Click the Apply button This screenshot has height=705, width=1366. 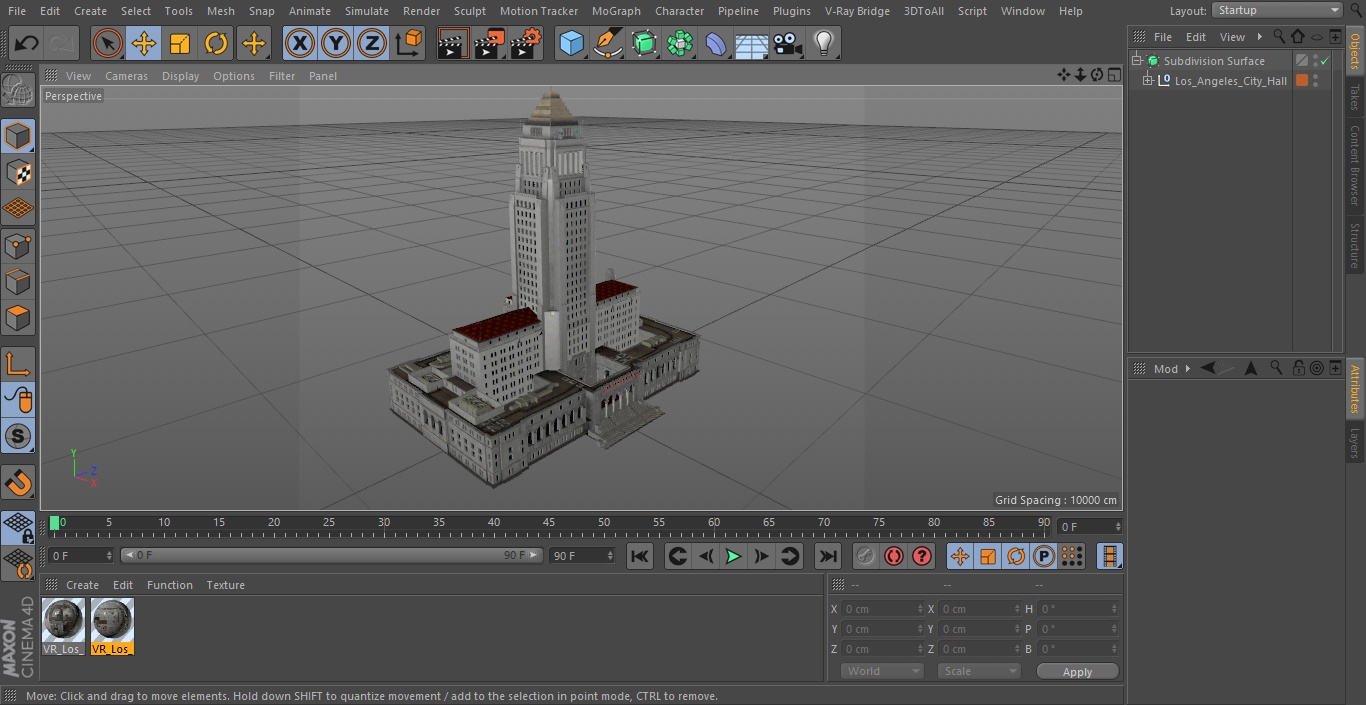[x=1077, y=672]
